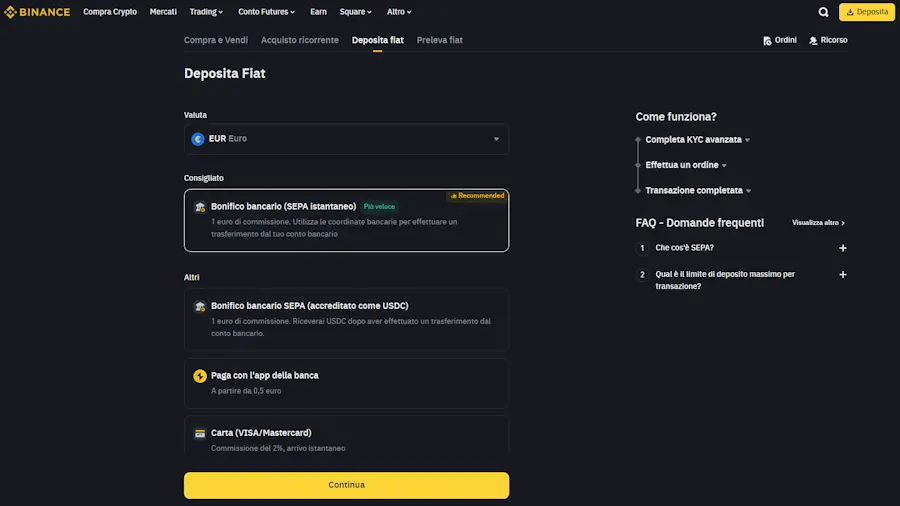Click the 'Più veloce' green tag

point(379,207)
